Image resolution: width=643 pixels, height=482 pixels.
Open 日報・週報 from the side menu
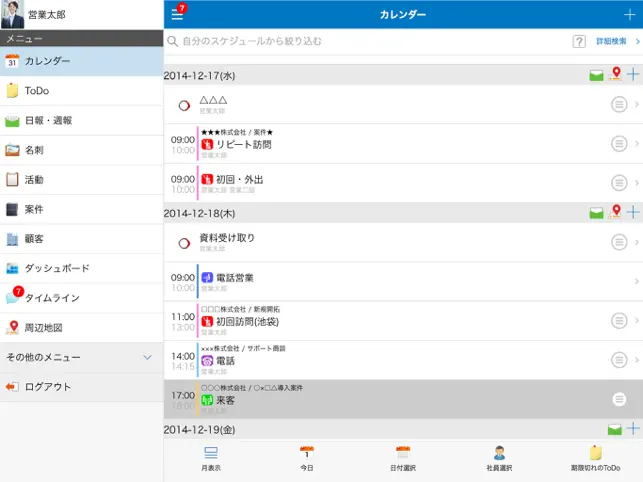tap(82, 121)
